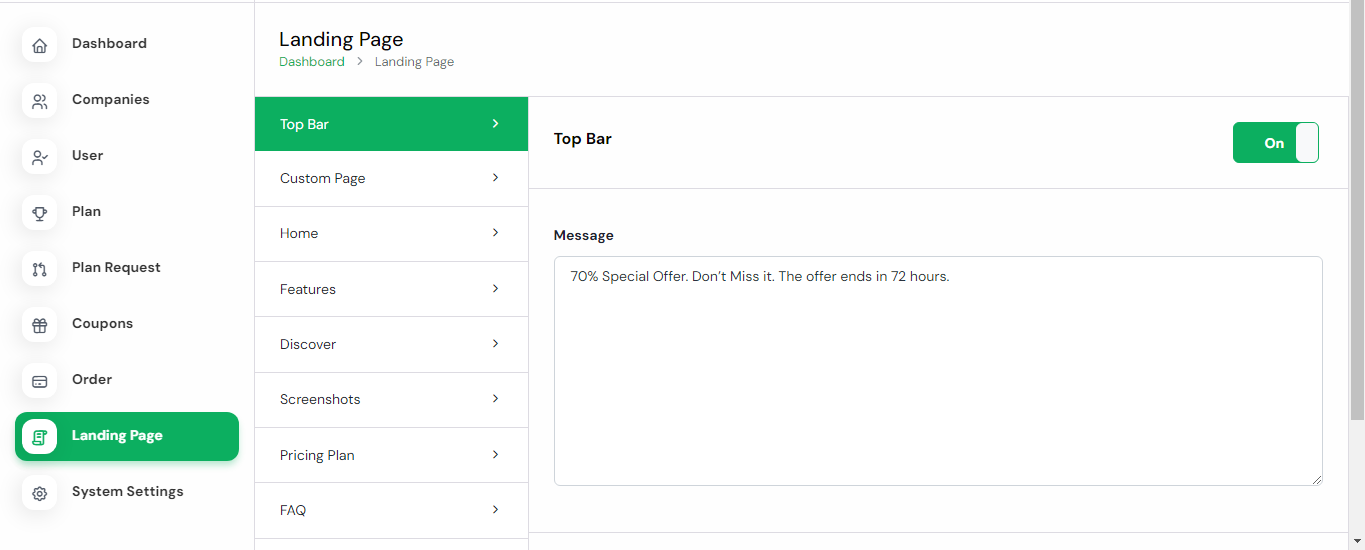Select Landing Page in the sidebar
1365x550 pixels.
(117, 436)
